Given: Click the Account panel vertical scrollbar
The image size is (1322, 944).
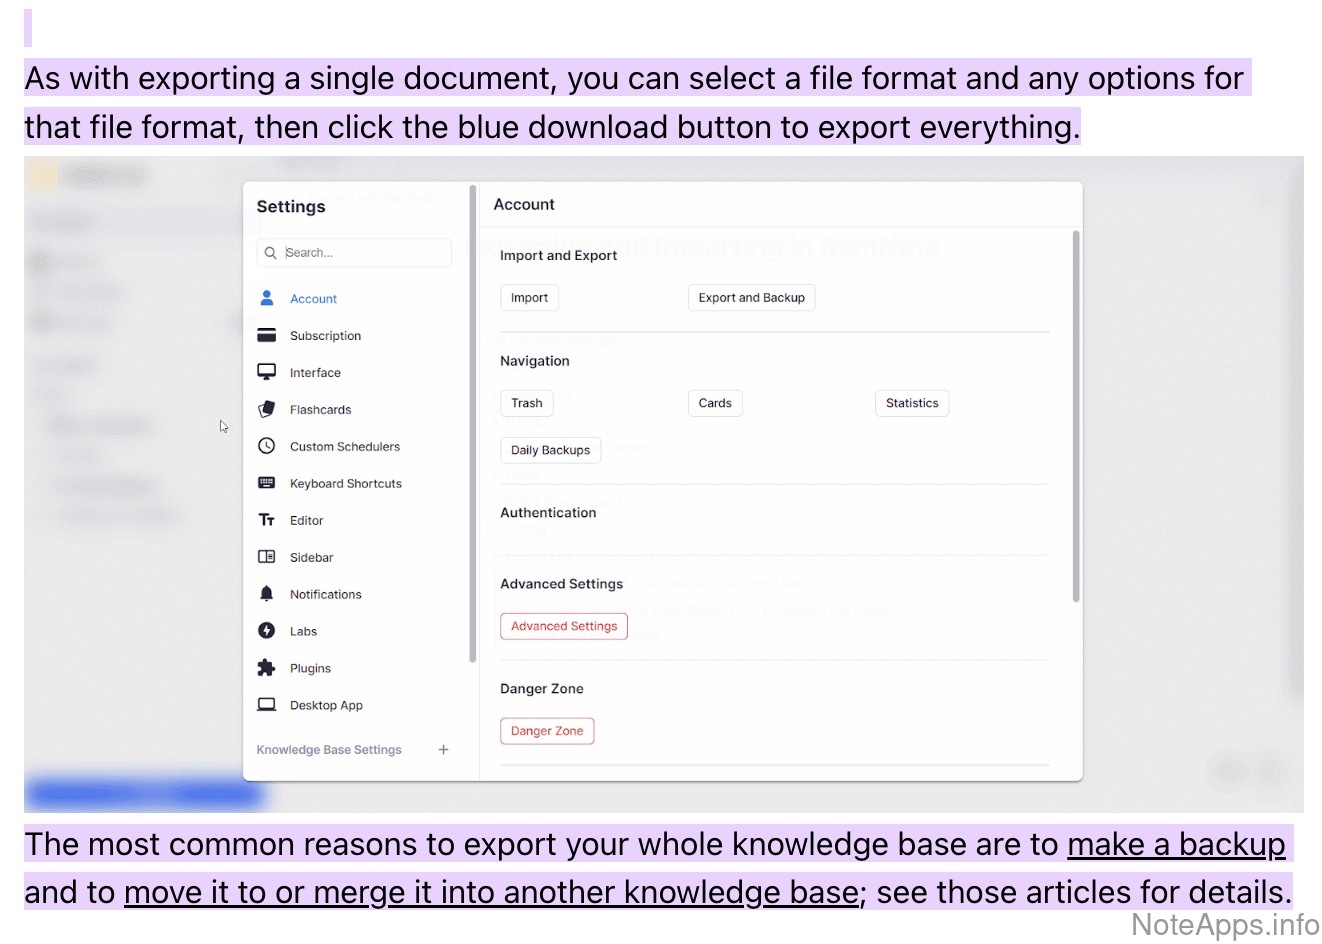Looking at the screenshot, I should pyautogui.click(x=1076, y=415).
